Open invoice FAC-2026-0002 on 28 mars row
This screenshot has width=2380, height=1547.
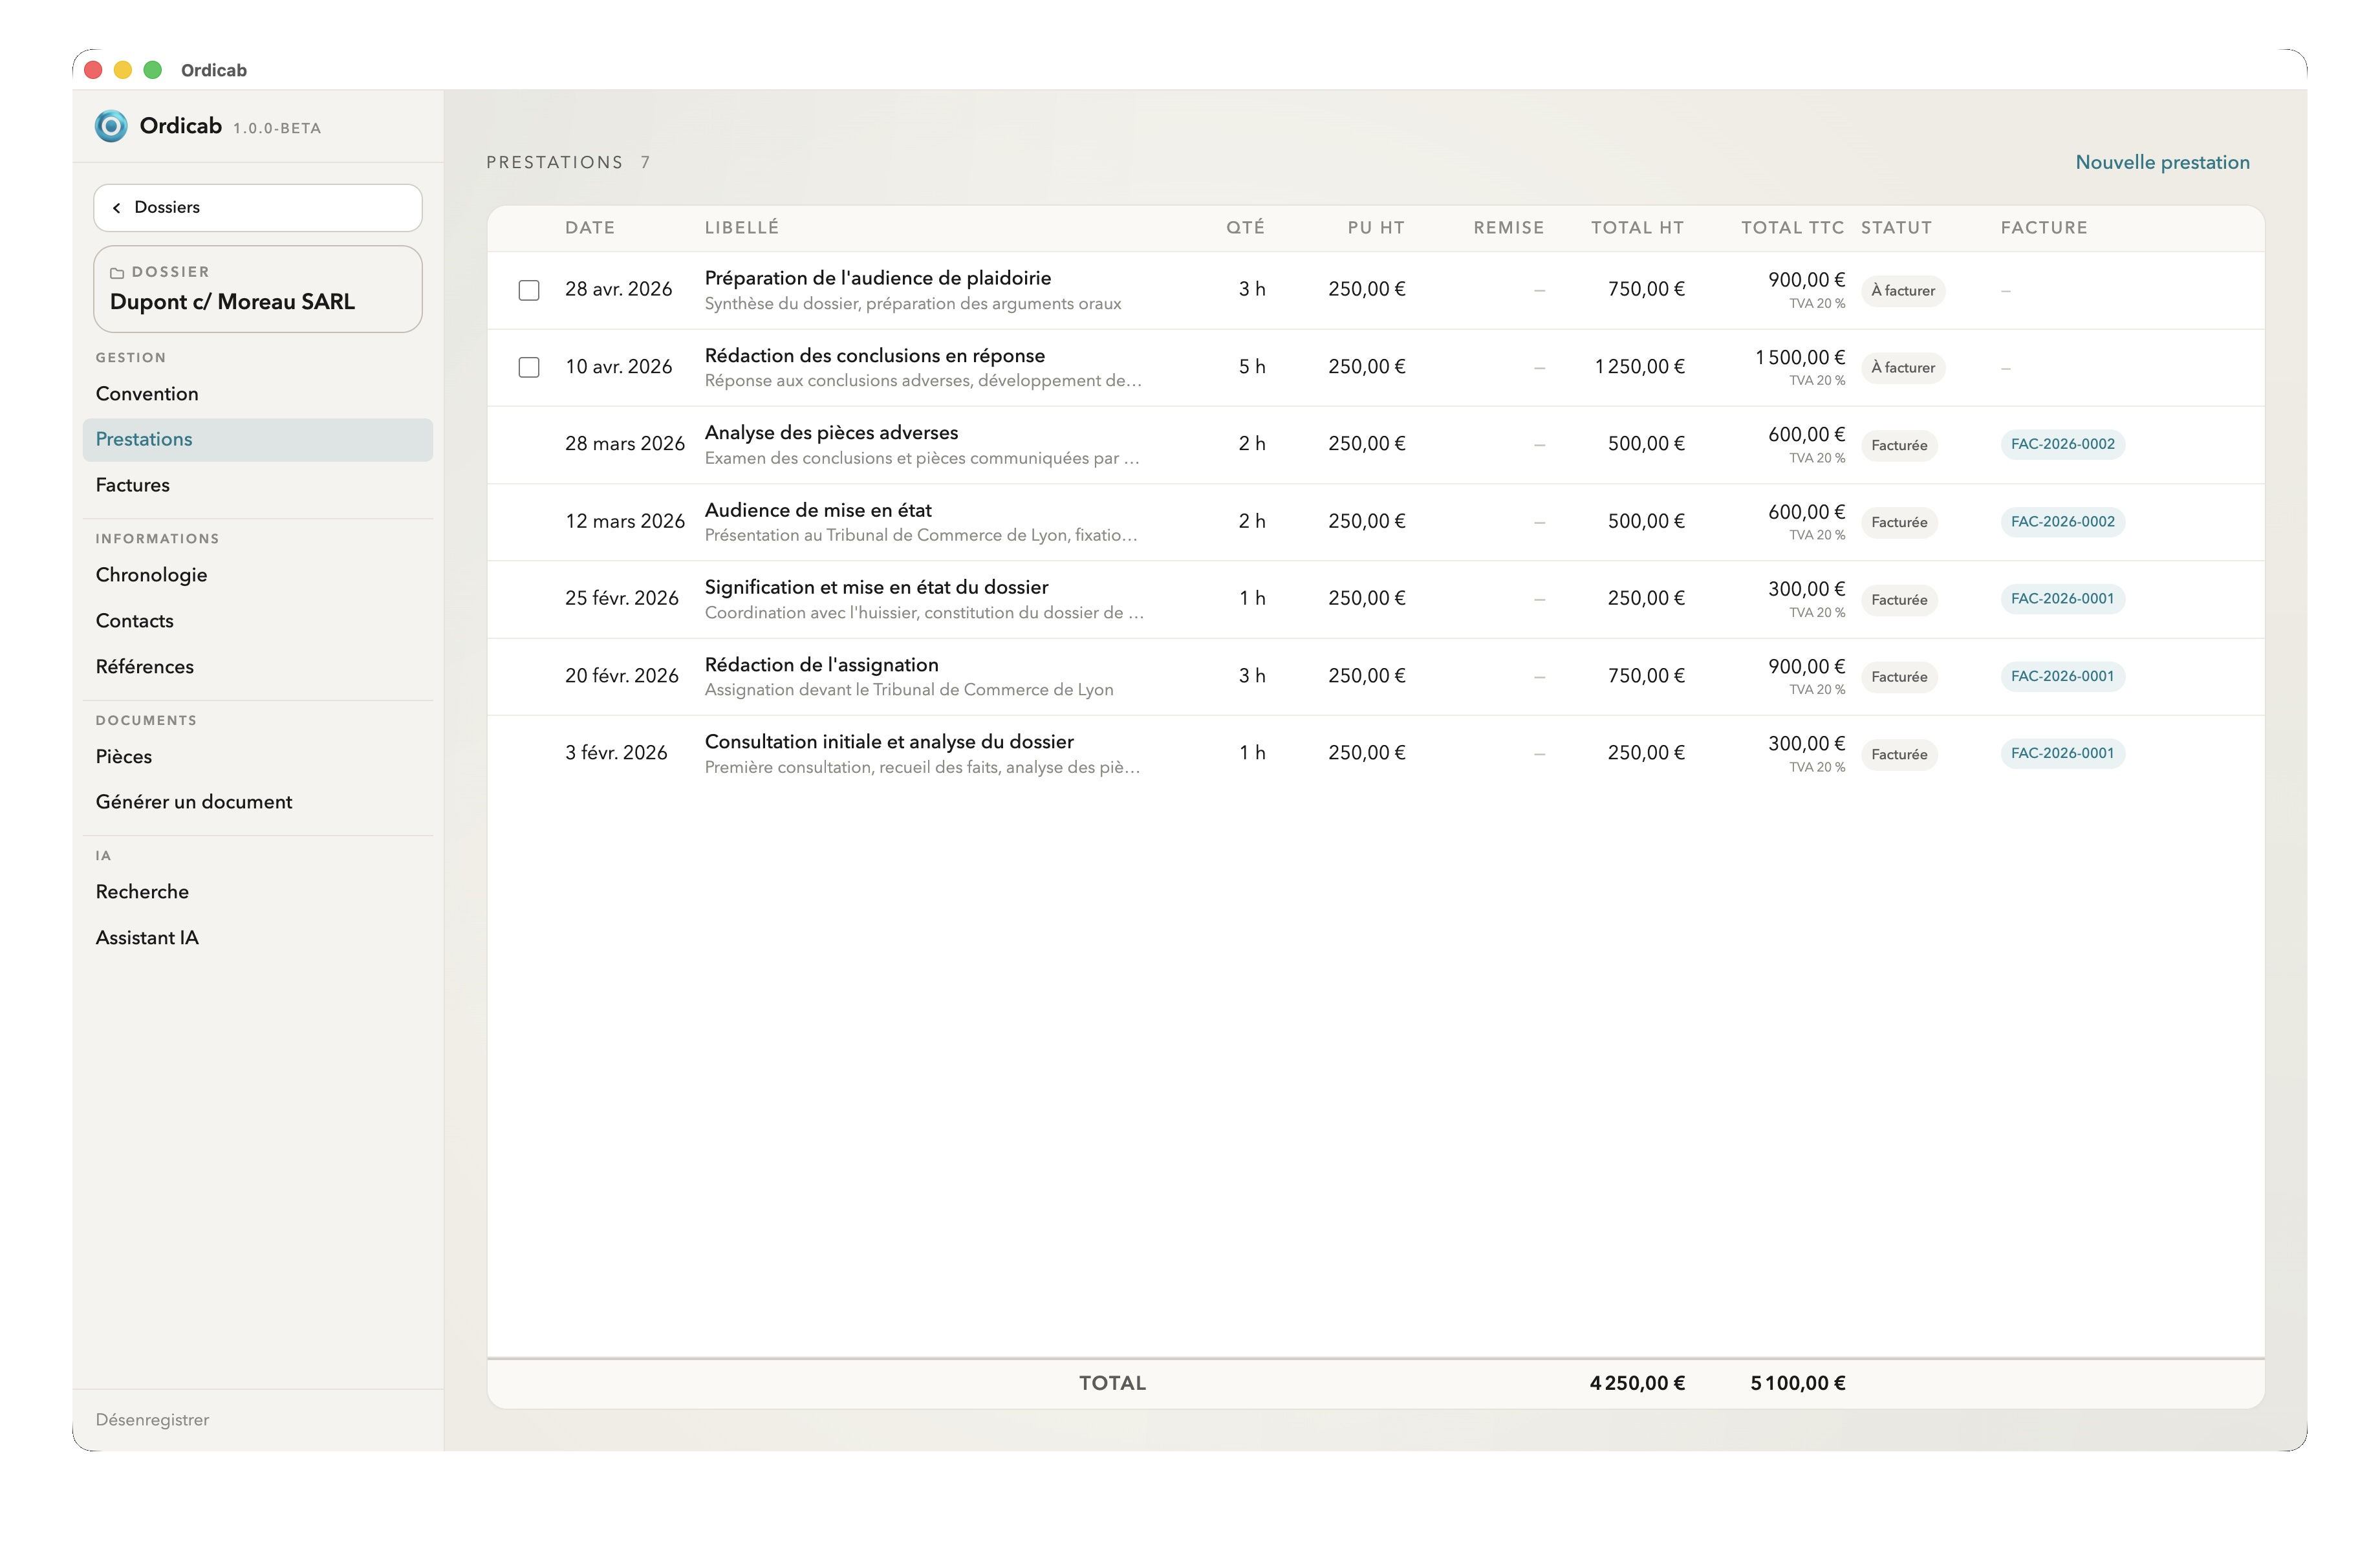point(2062,444)
